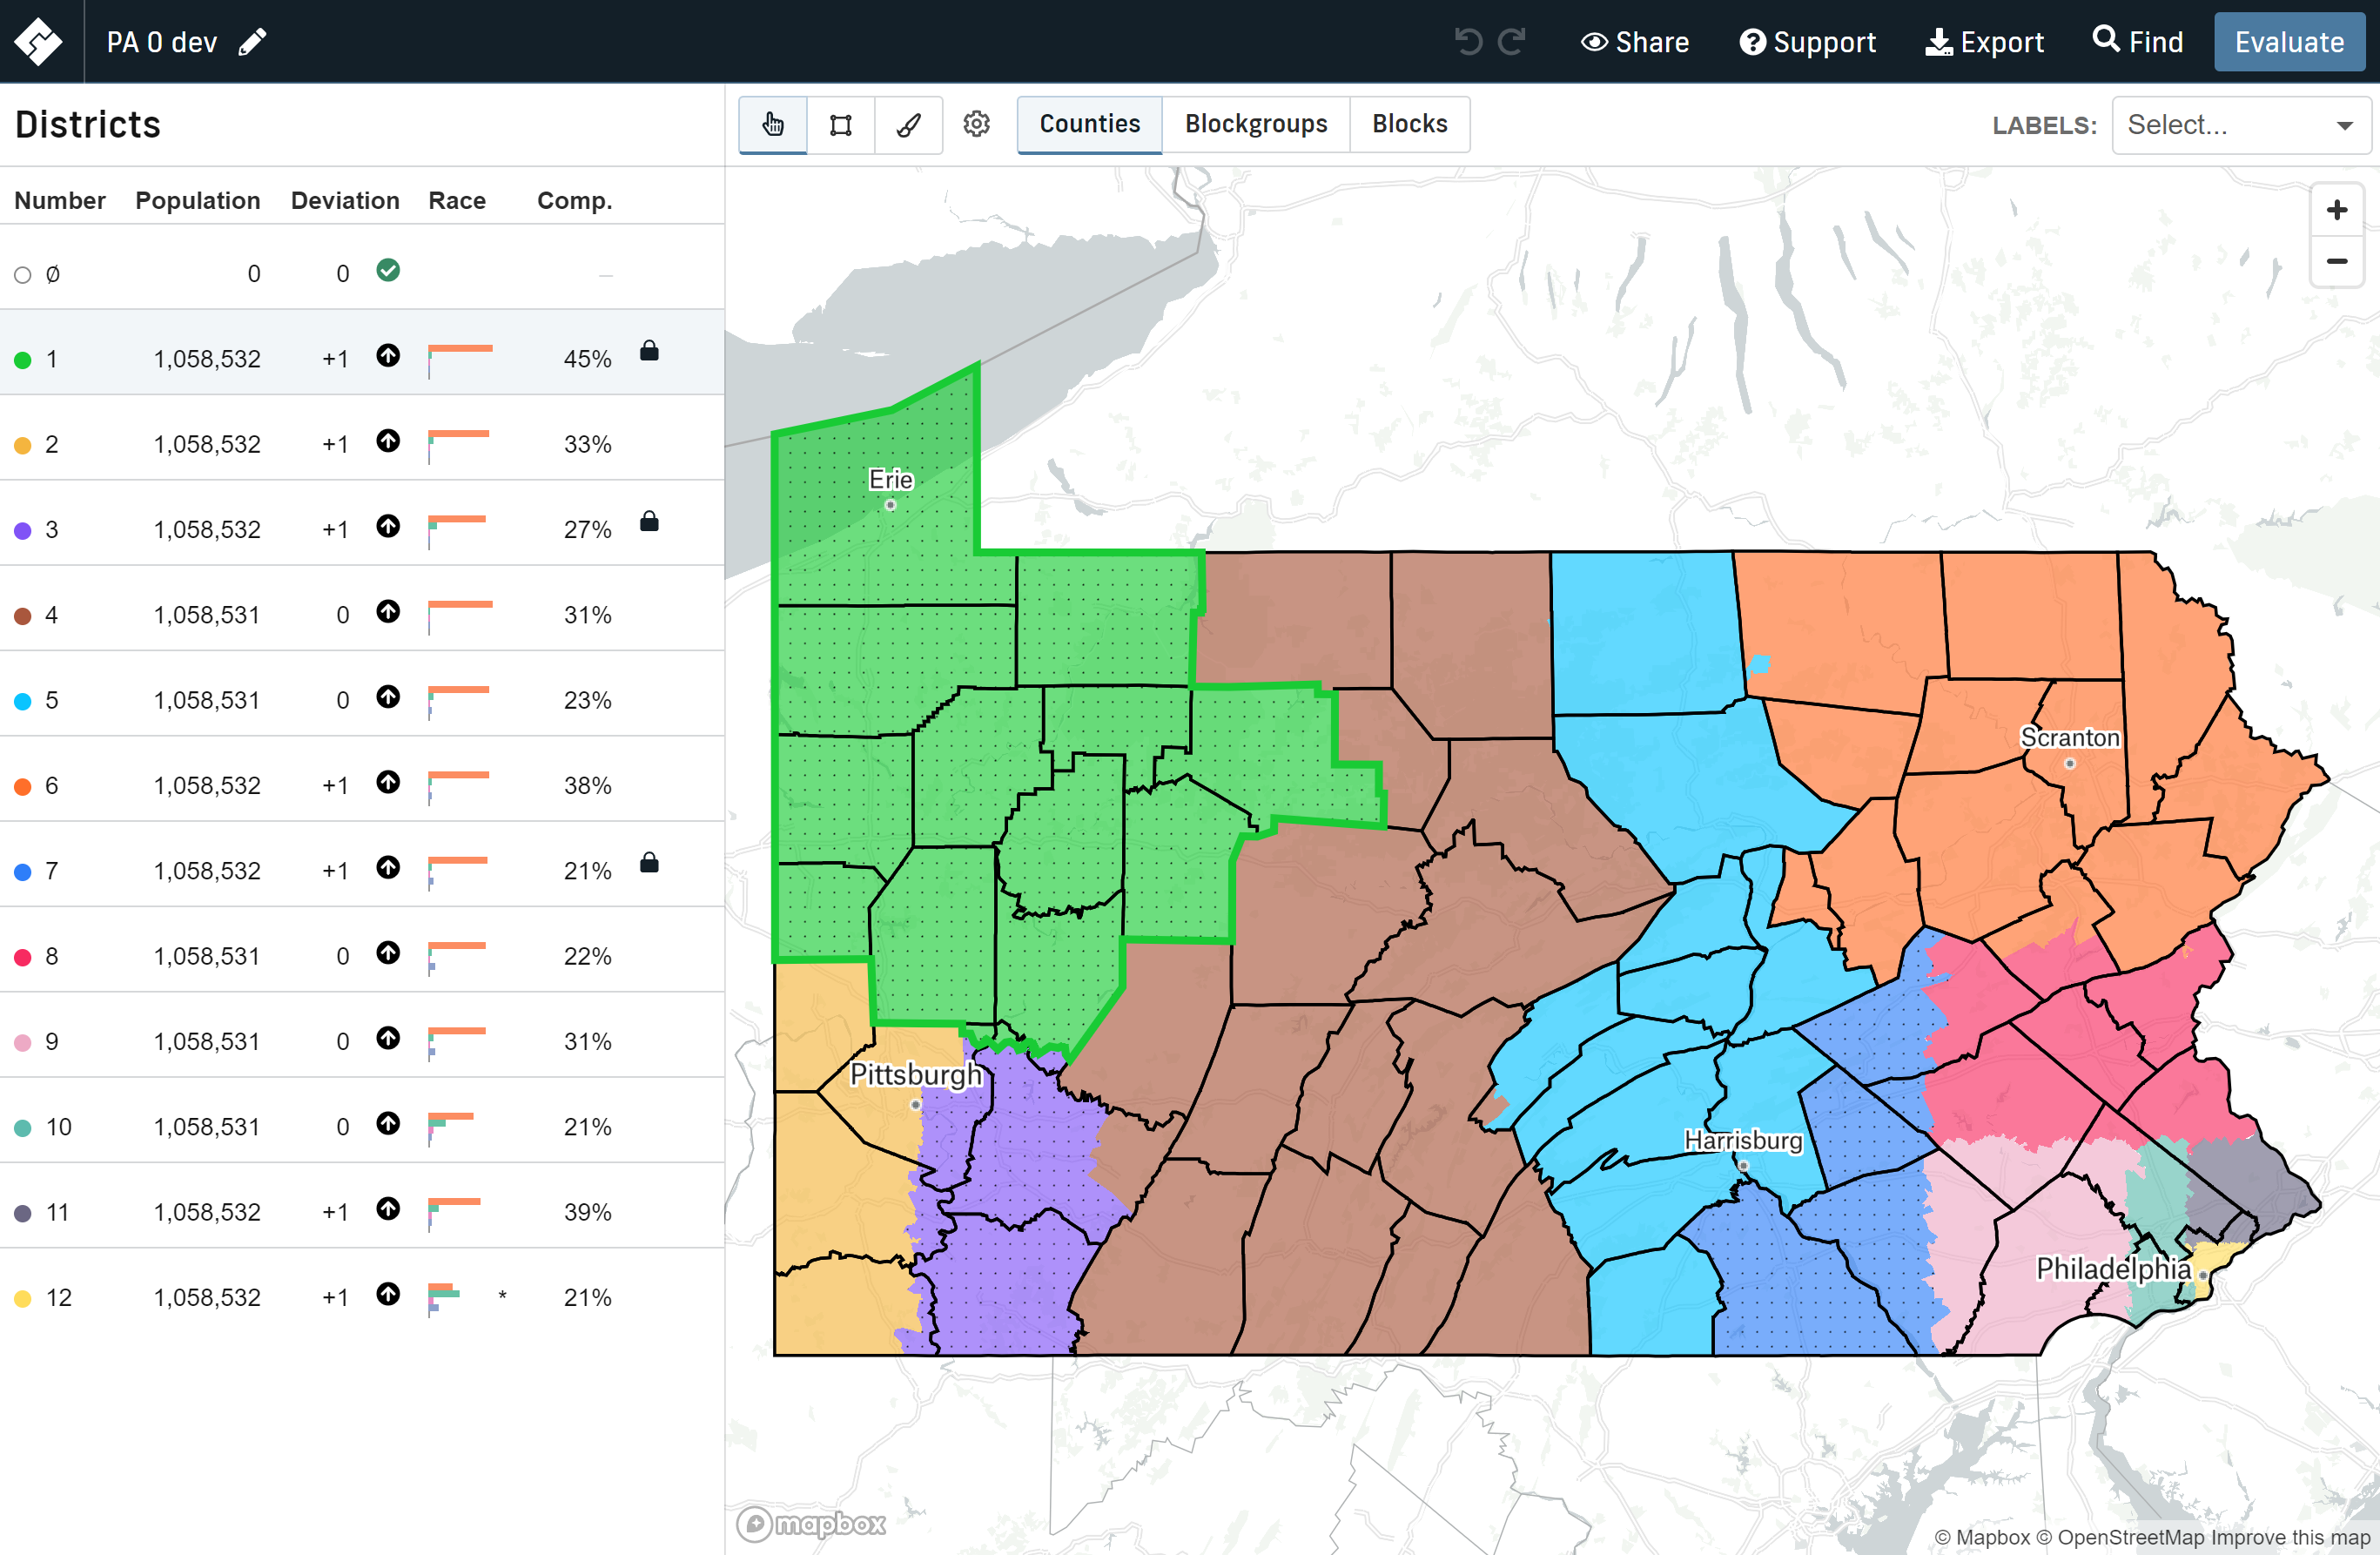2380x1555 pixels.
Task: Expand district 12 deviation arrow
Action: tap(388, 1295)
